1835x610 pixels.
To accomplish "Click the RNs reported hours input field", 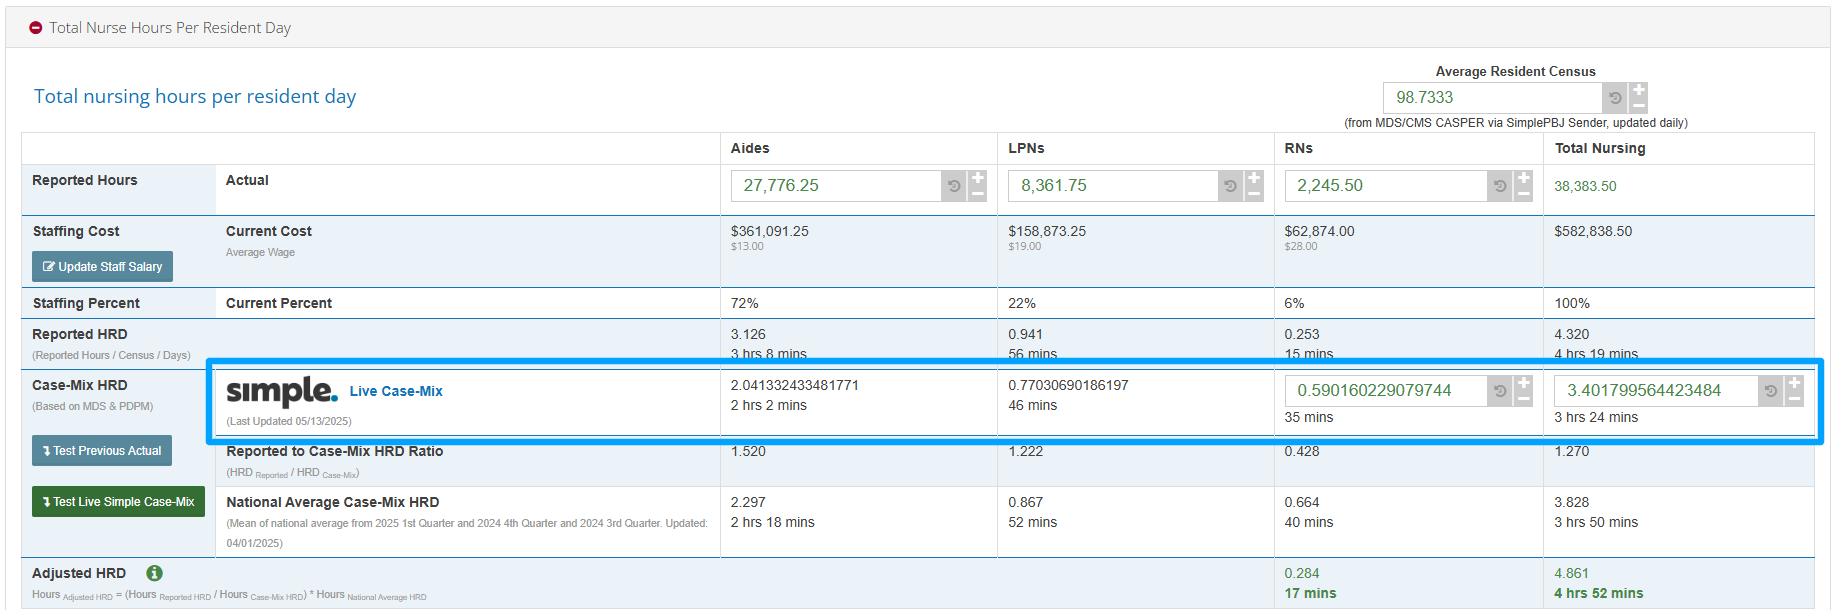I will tap(1385, 186).
